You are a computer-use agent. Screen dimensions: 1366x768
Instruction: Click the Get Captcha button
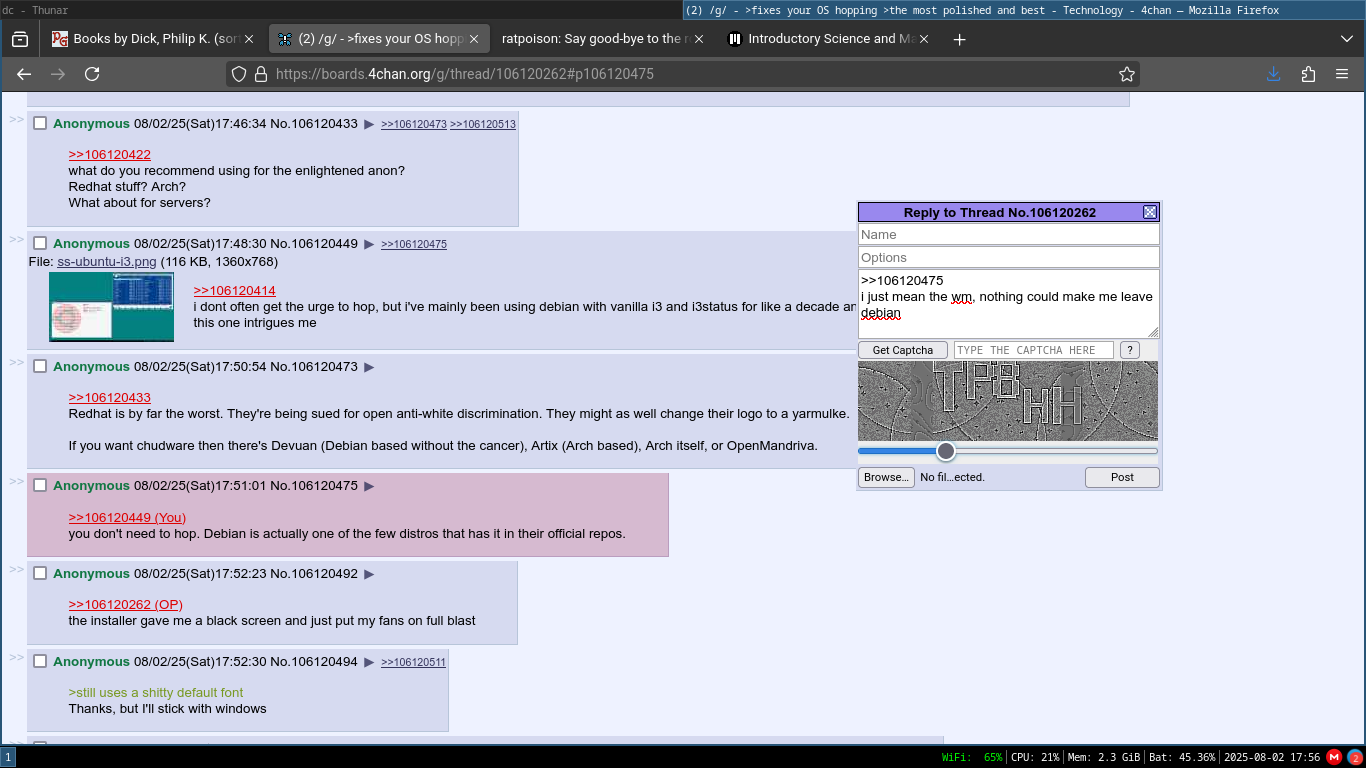tap(903, 350)
